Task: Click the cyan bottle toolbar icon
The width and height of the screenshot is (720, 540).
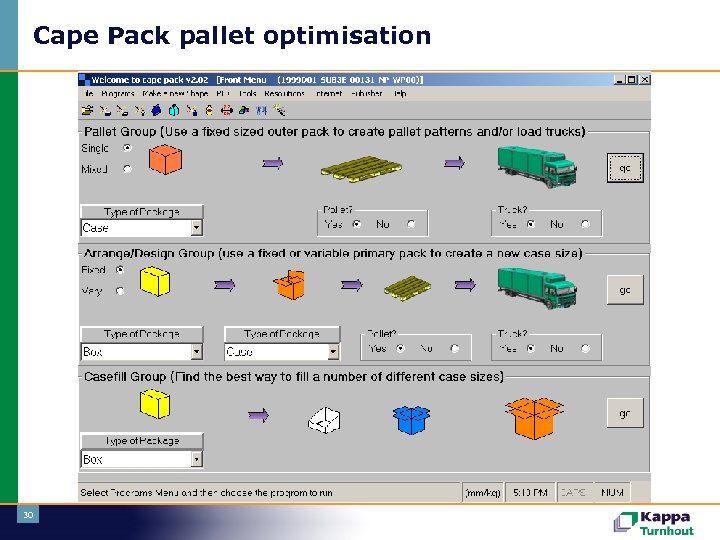Action: 174,110
